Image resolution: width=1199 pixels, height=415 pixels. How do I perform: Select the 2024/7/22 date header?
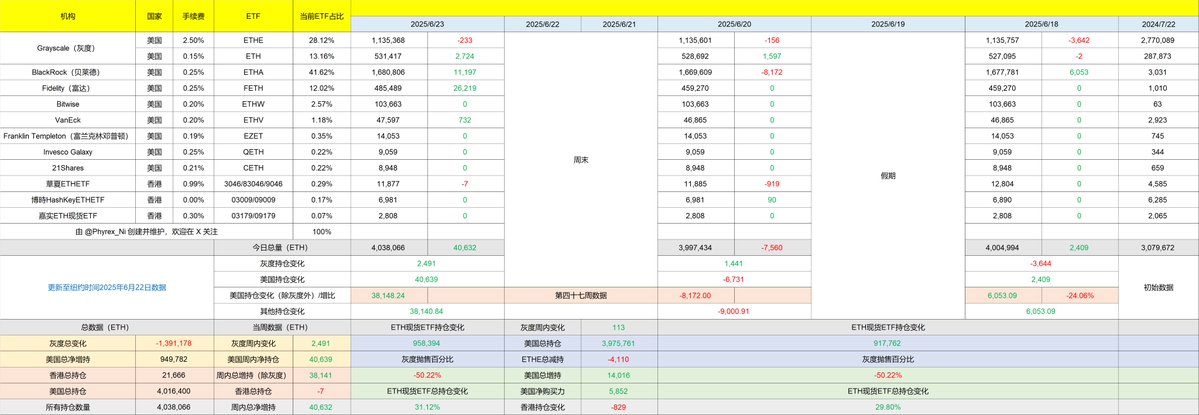click(1158, 24)
